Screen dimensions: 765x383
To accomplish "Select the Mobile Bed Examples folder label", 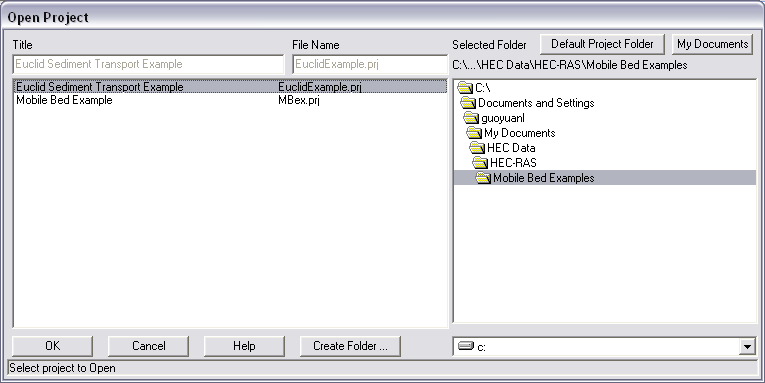I will coord(544,178).
